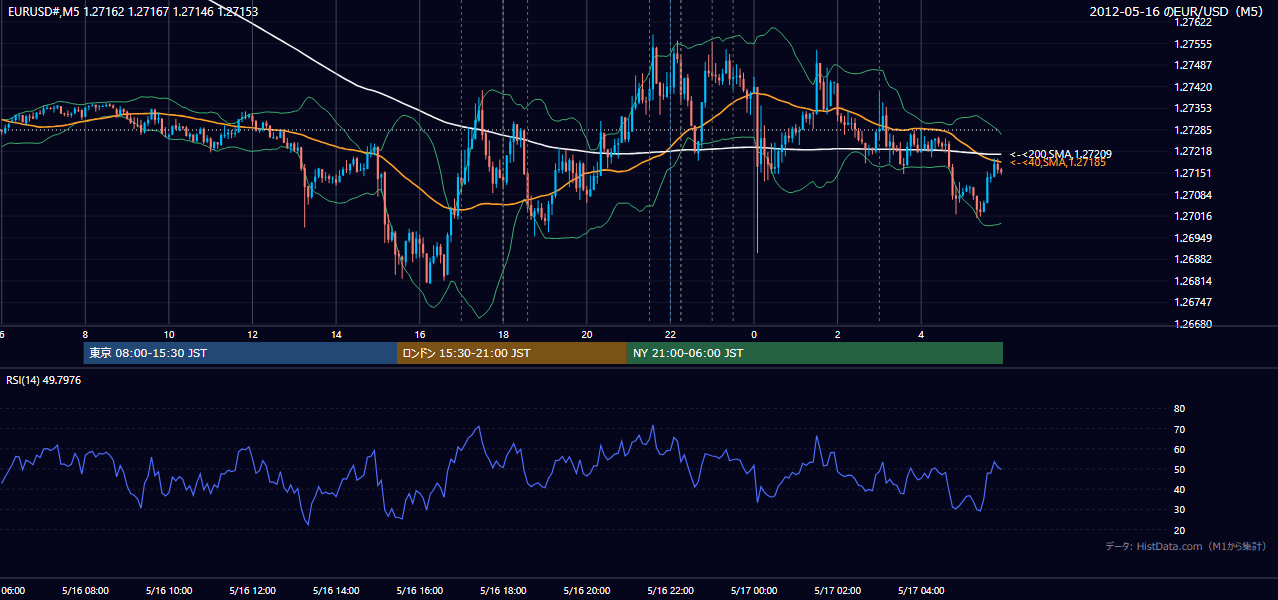Click price level 1.27151 on the axis
Viewport: 1278px width, 600px height.
click(1192, 173)
